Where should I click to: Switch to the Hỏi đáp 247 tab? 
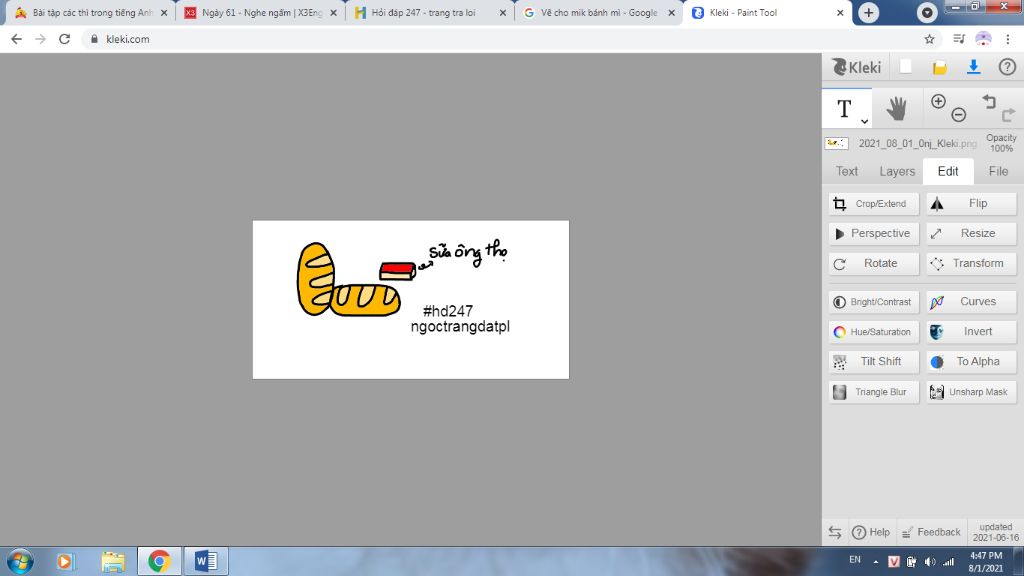click(x=430, y=12)
